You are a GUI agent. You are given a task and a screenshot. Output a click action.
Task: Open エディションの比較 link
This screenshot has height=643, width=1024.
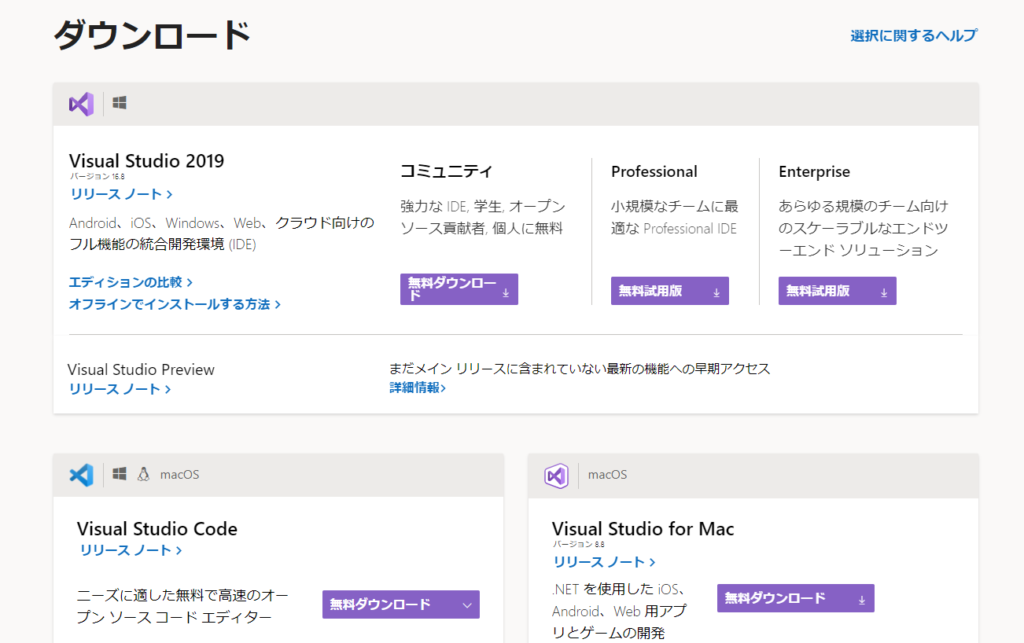tap(131, 282)
